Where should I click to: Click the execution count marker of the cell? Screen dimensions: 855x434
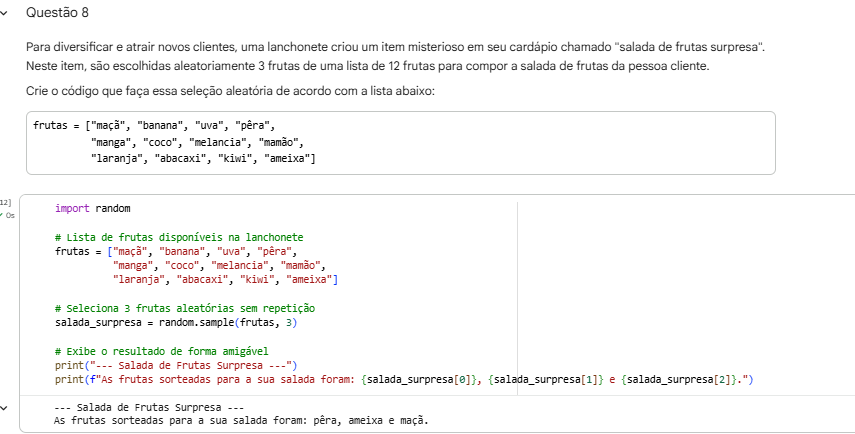tap(5, 203)
